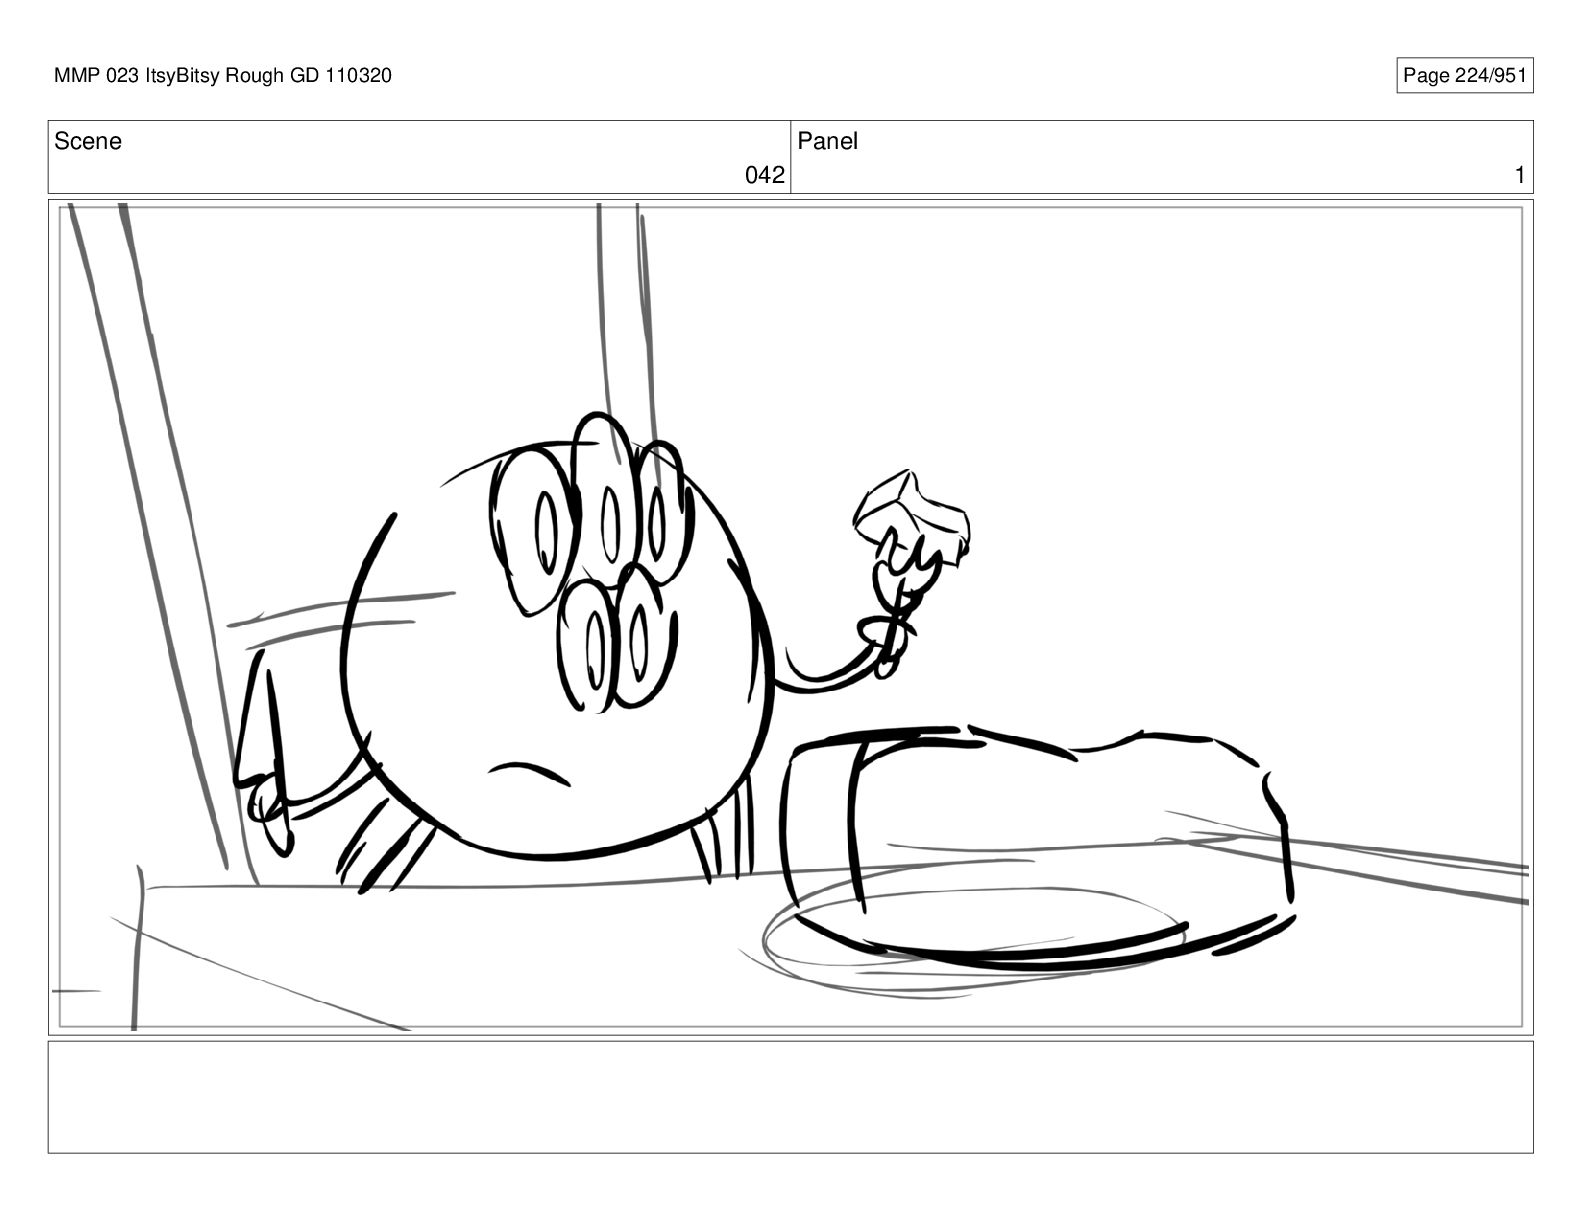Click the 'Page 224/951' page indicator box

pos(1464,76)
